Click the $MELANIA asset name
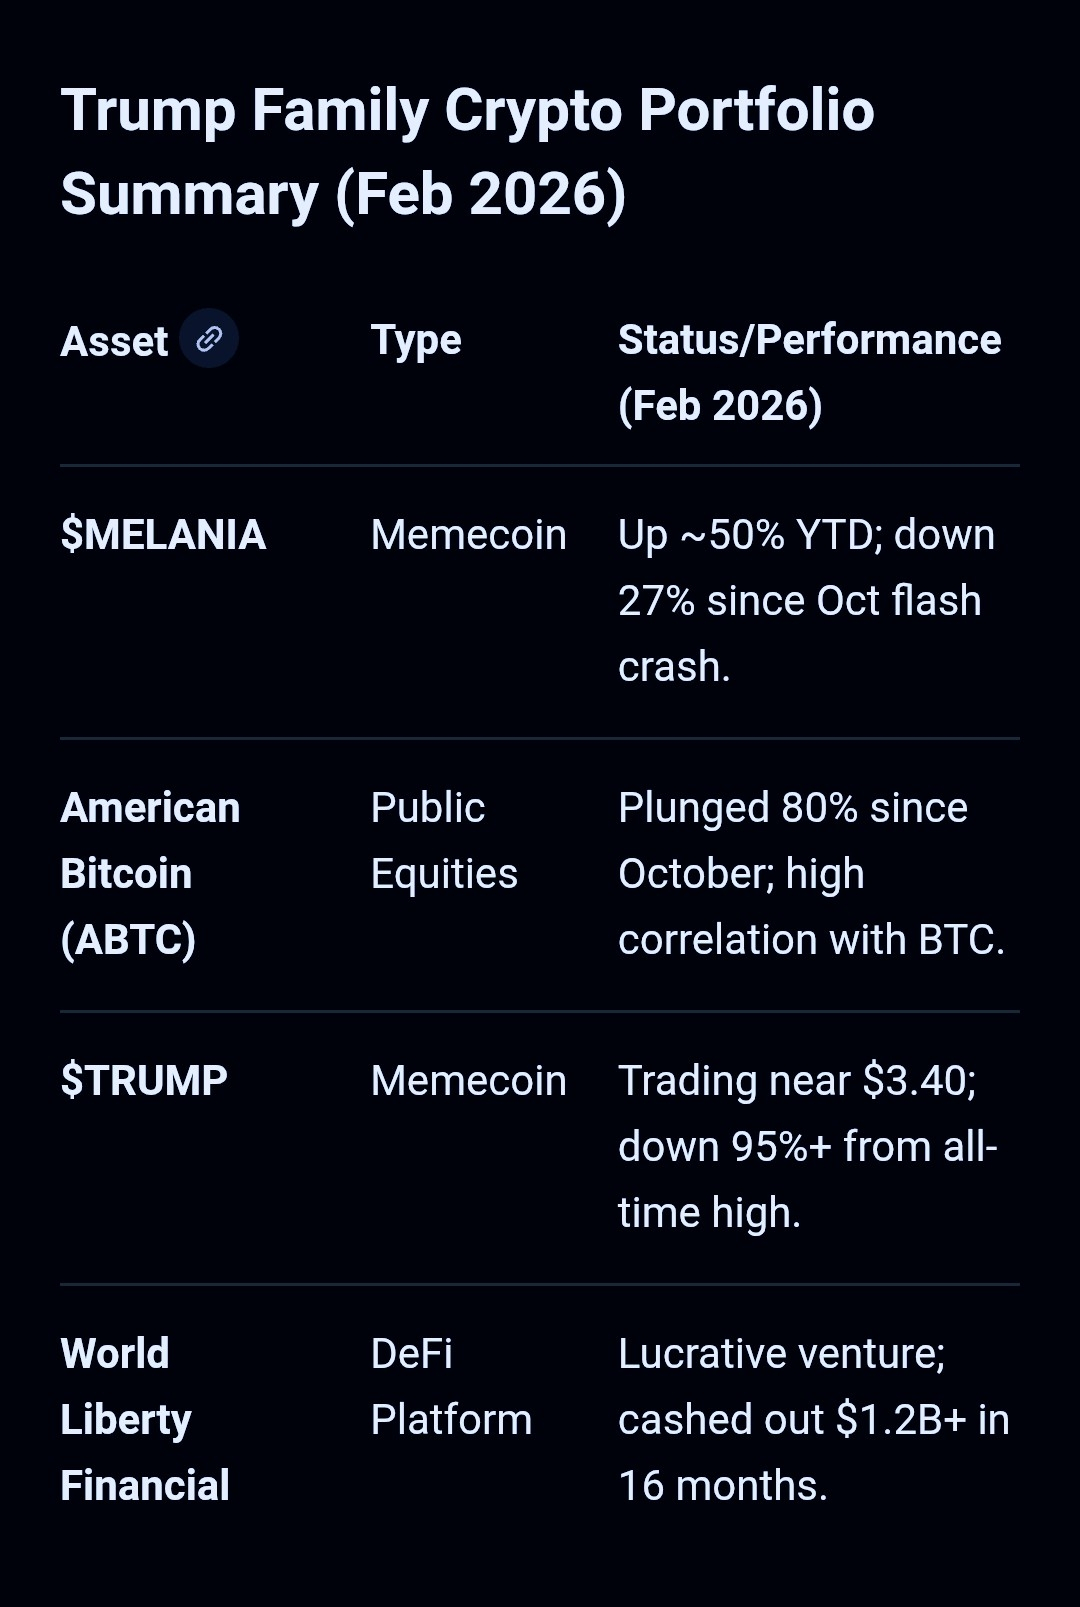This screenshot has width=1080, height=1607. 163,535
